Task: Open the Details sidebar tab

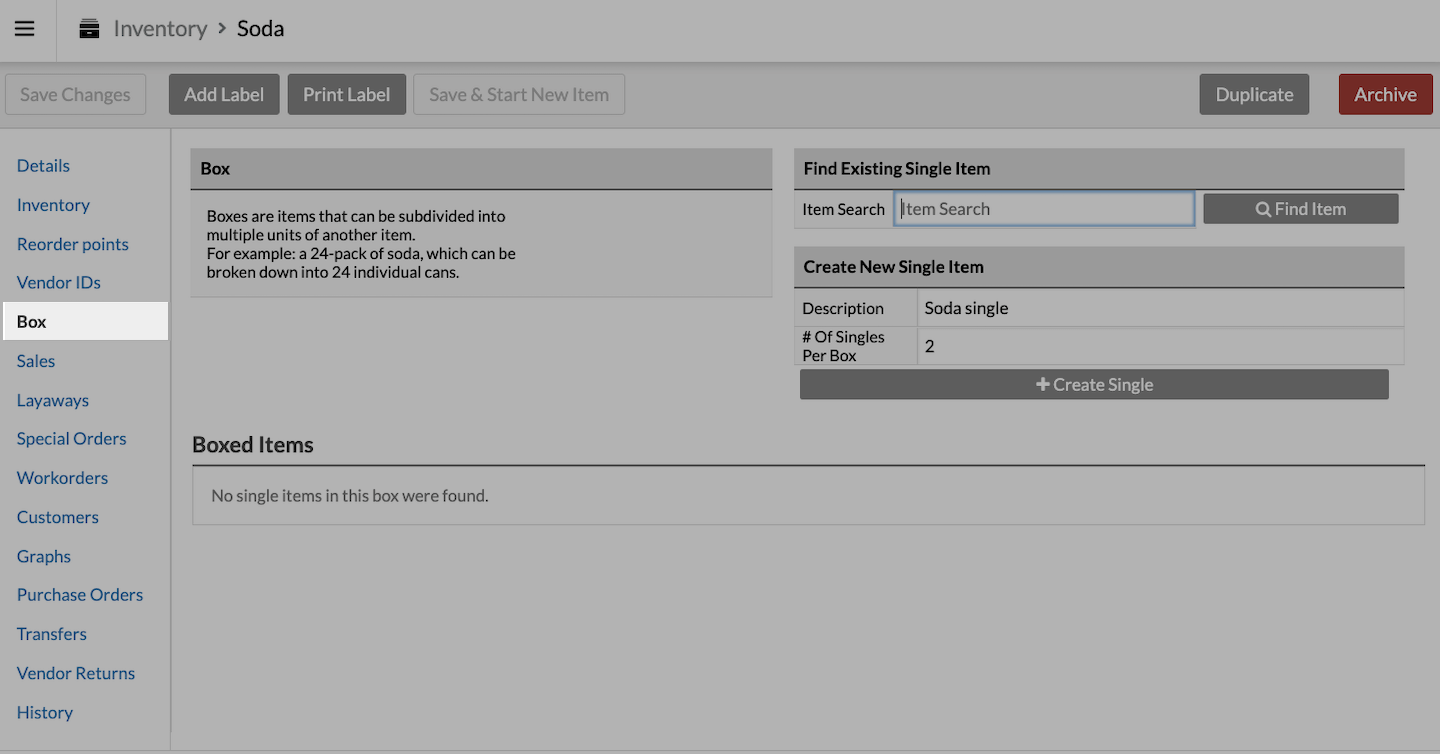Action: [43, 166]
